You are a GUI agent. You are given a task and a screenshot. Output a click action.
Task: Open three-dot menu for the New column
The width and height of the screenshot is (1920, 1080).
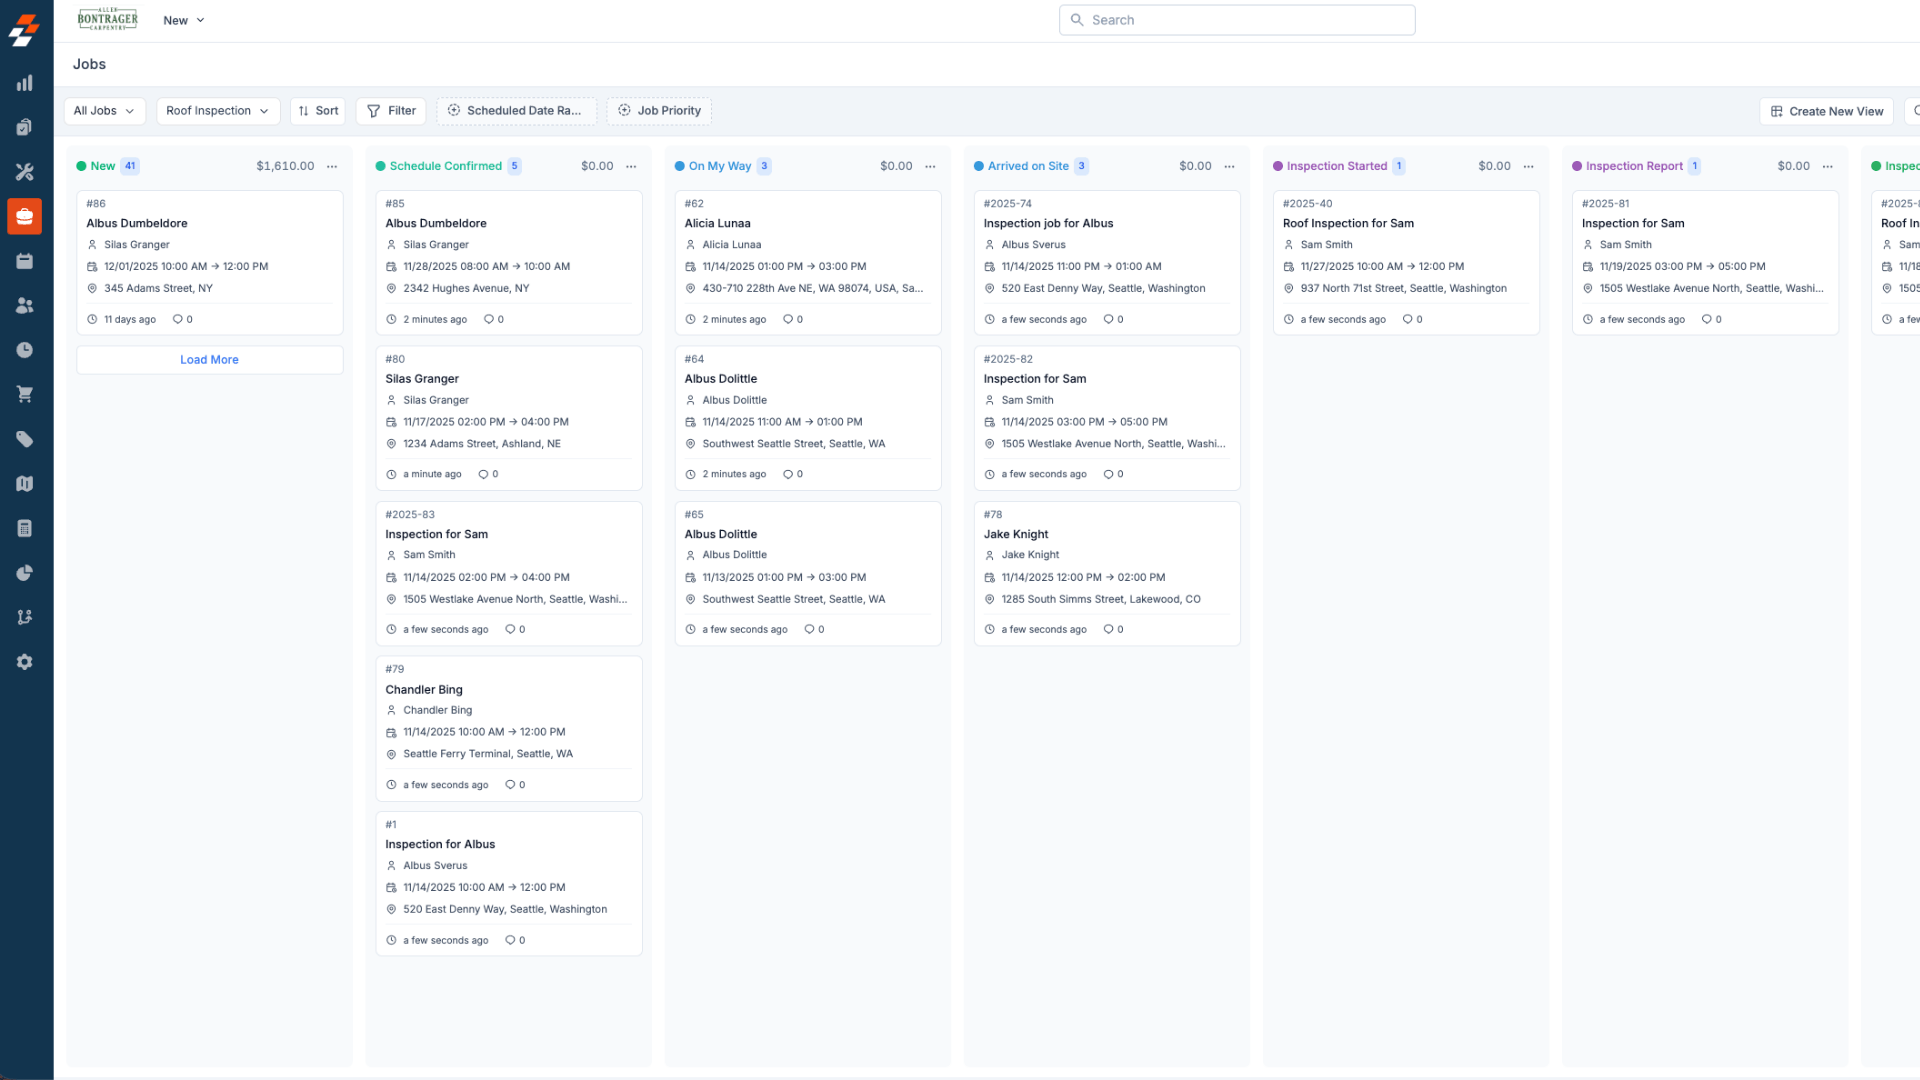332,166
